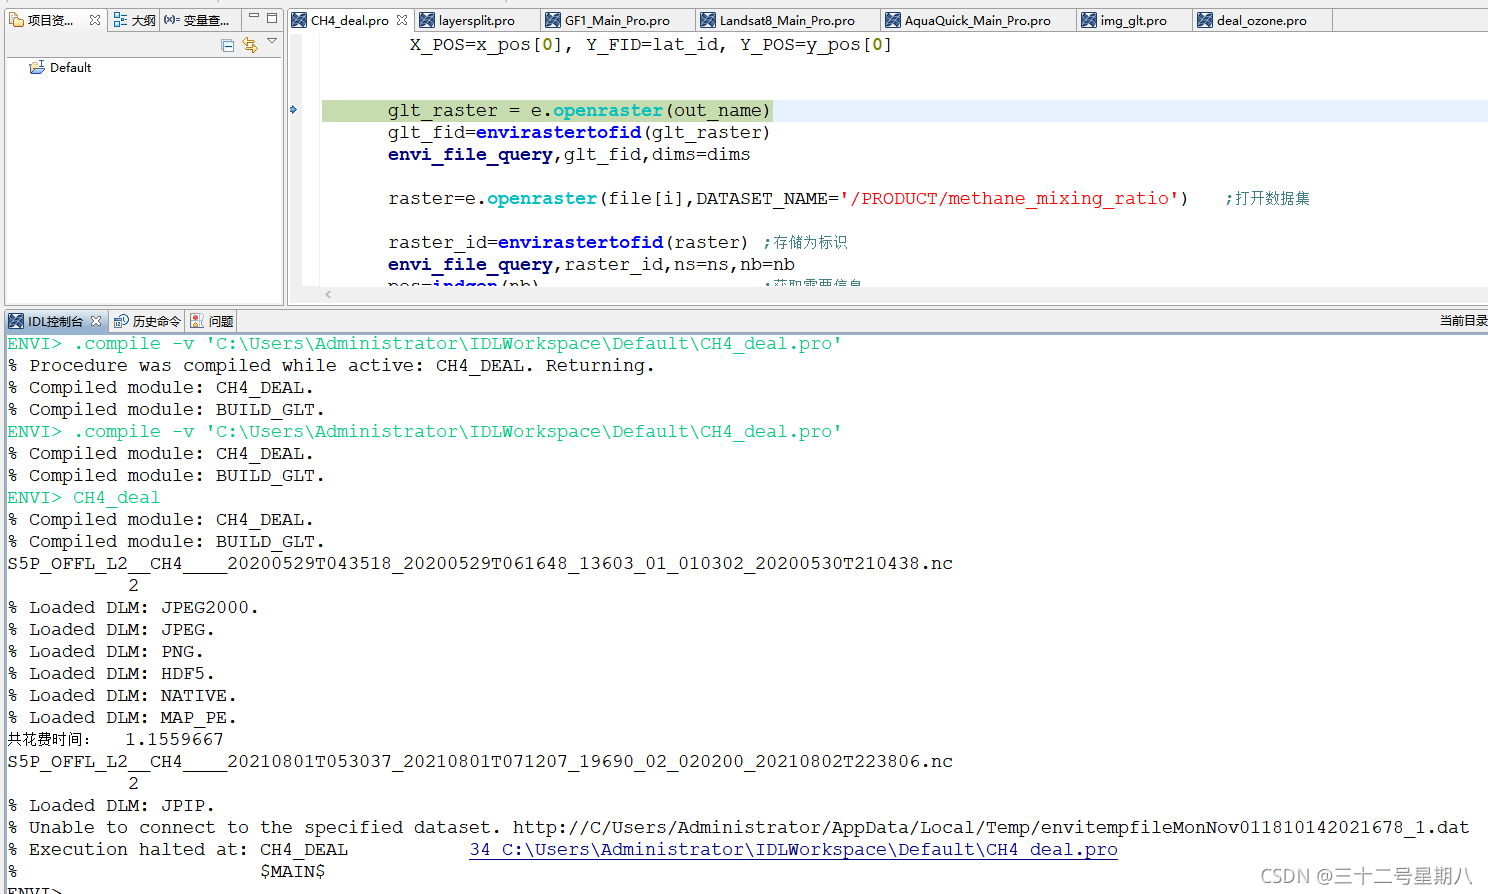Image resolution: width=1488 pixels, height=894 pixels.
Task: Click the IDL file icon on deal_ozone.pro tab
Action: [1205, 20]
